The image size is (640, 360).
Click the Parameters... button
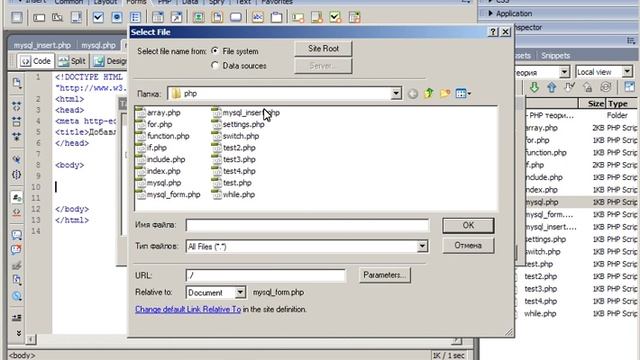(x=384, y=275)
